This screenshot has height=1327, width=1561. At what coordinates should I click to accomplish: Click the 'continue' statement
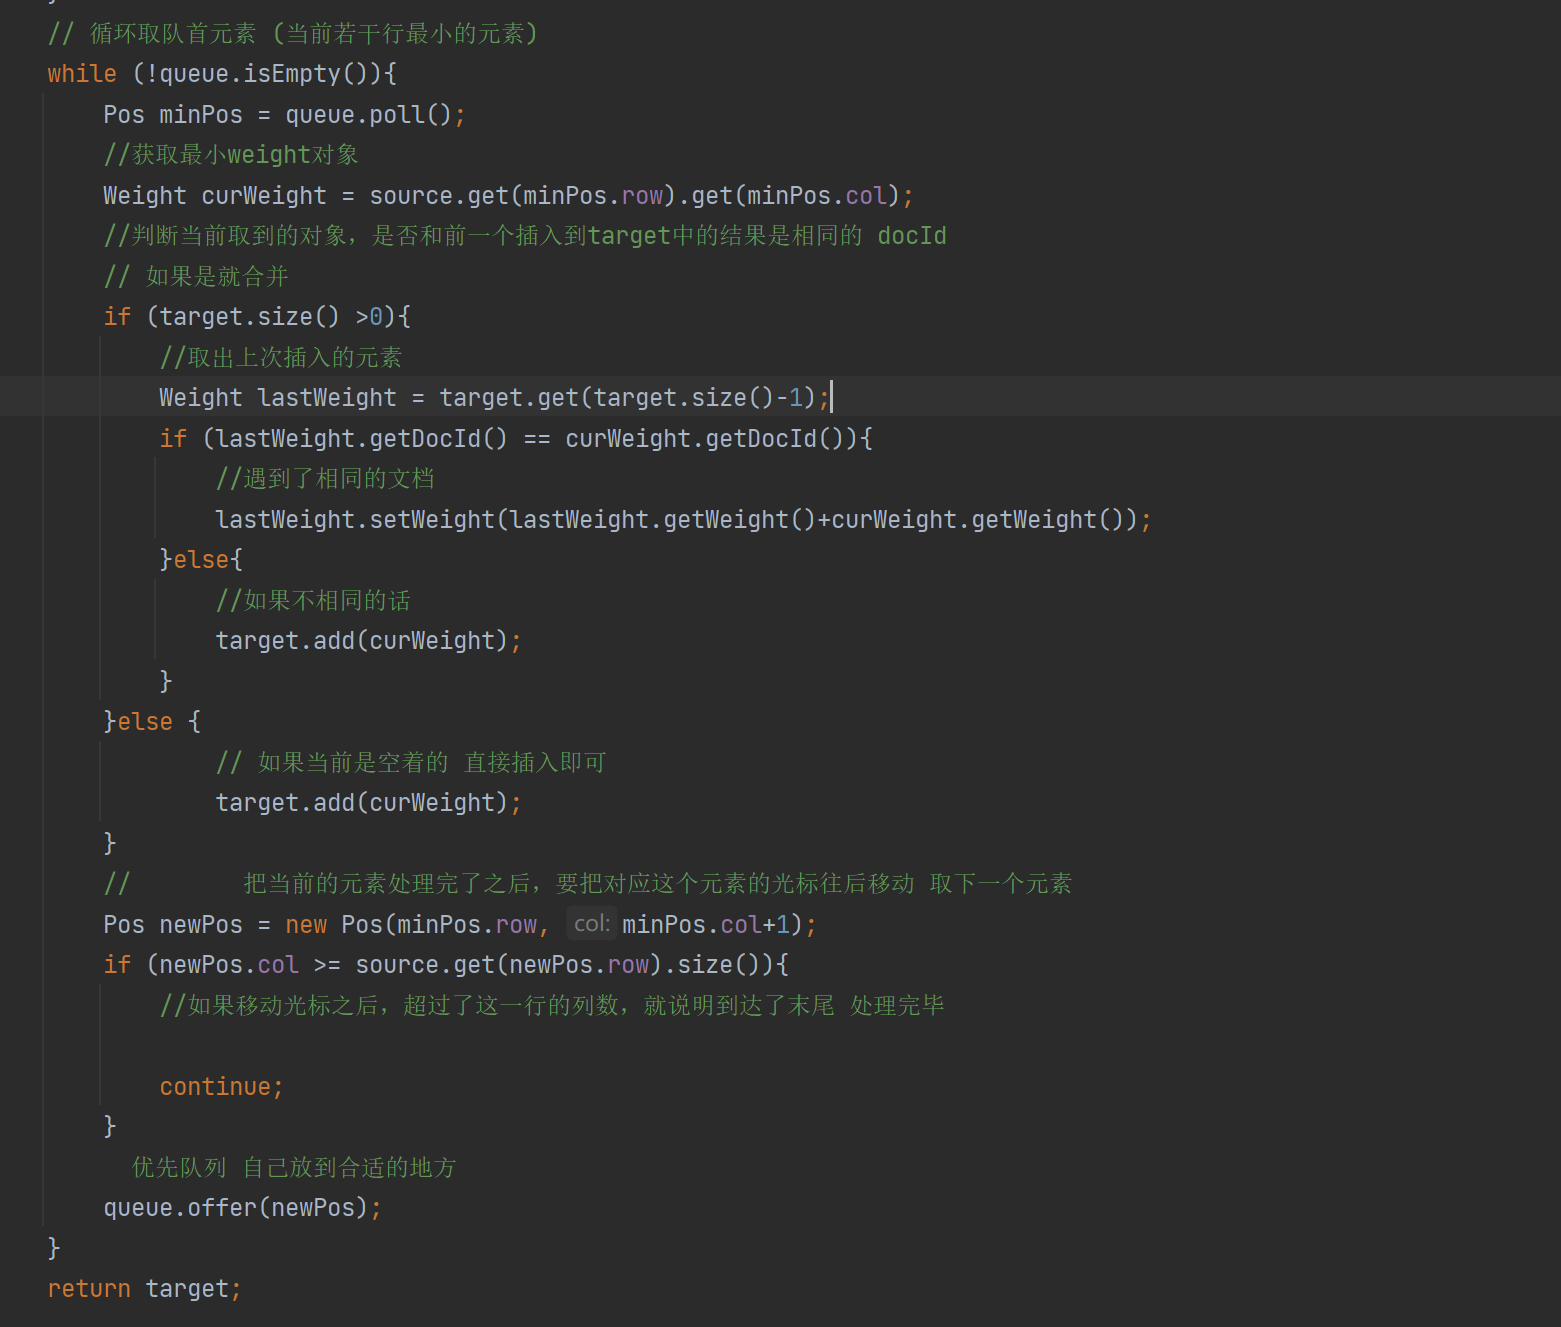(x=215, y=1087)
